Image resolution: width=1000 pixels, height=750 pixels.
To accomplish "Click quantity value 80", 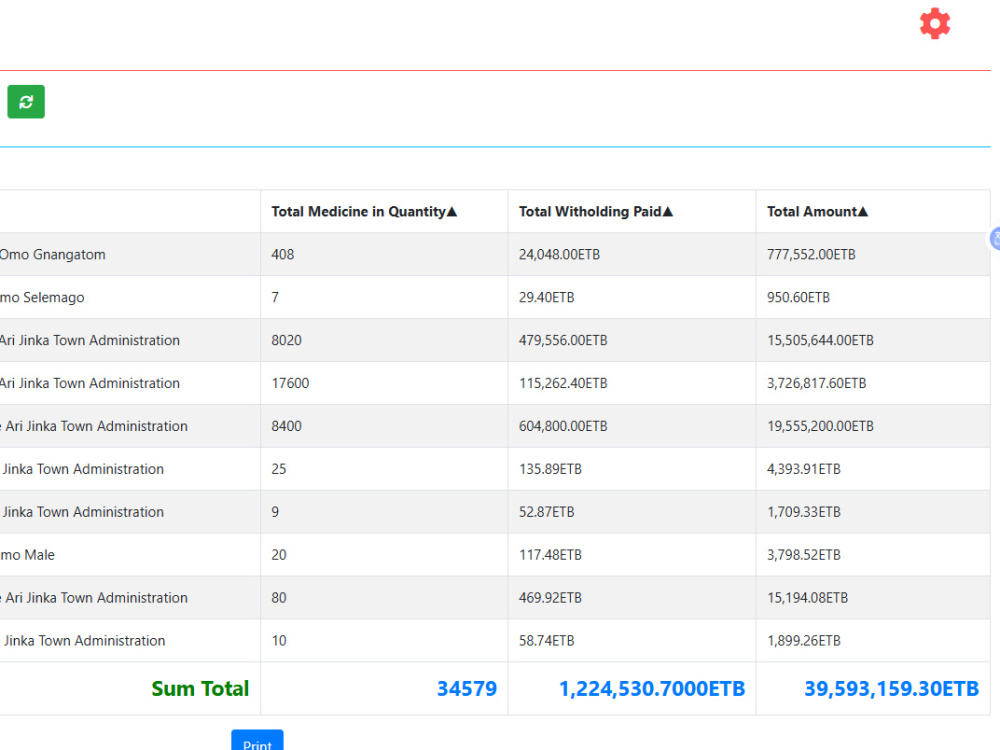I will click(x=279, y=598).
